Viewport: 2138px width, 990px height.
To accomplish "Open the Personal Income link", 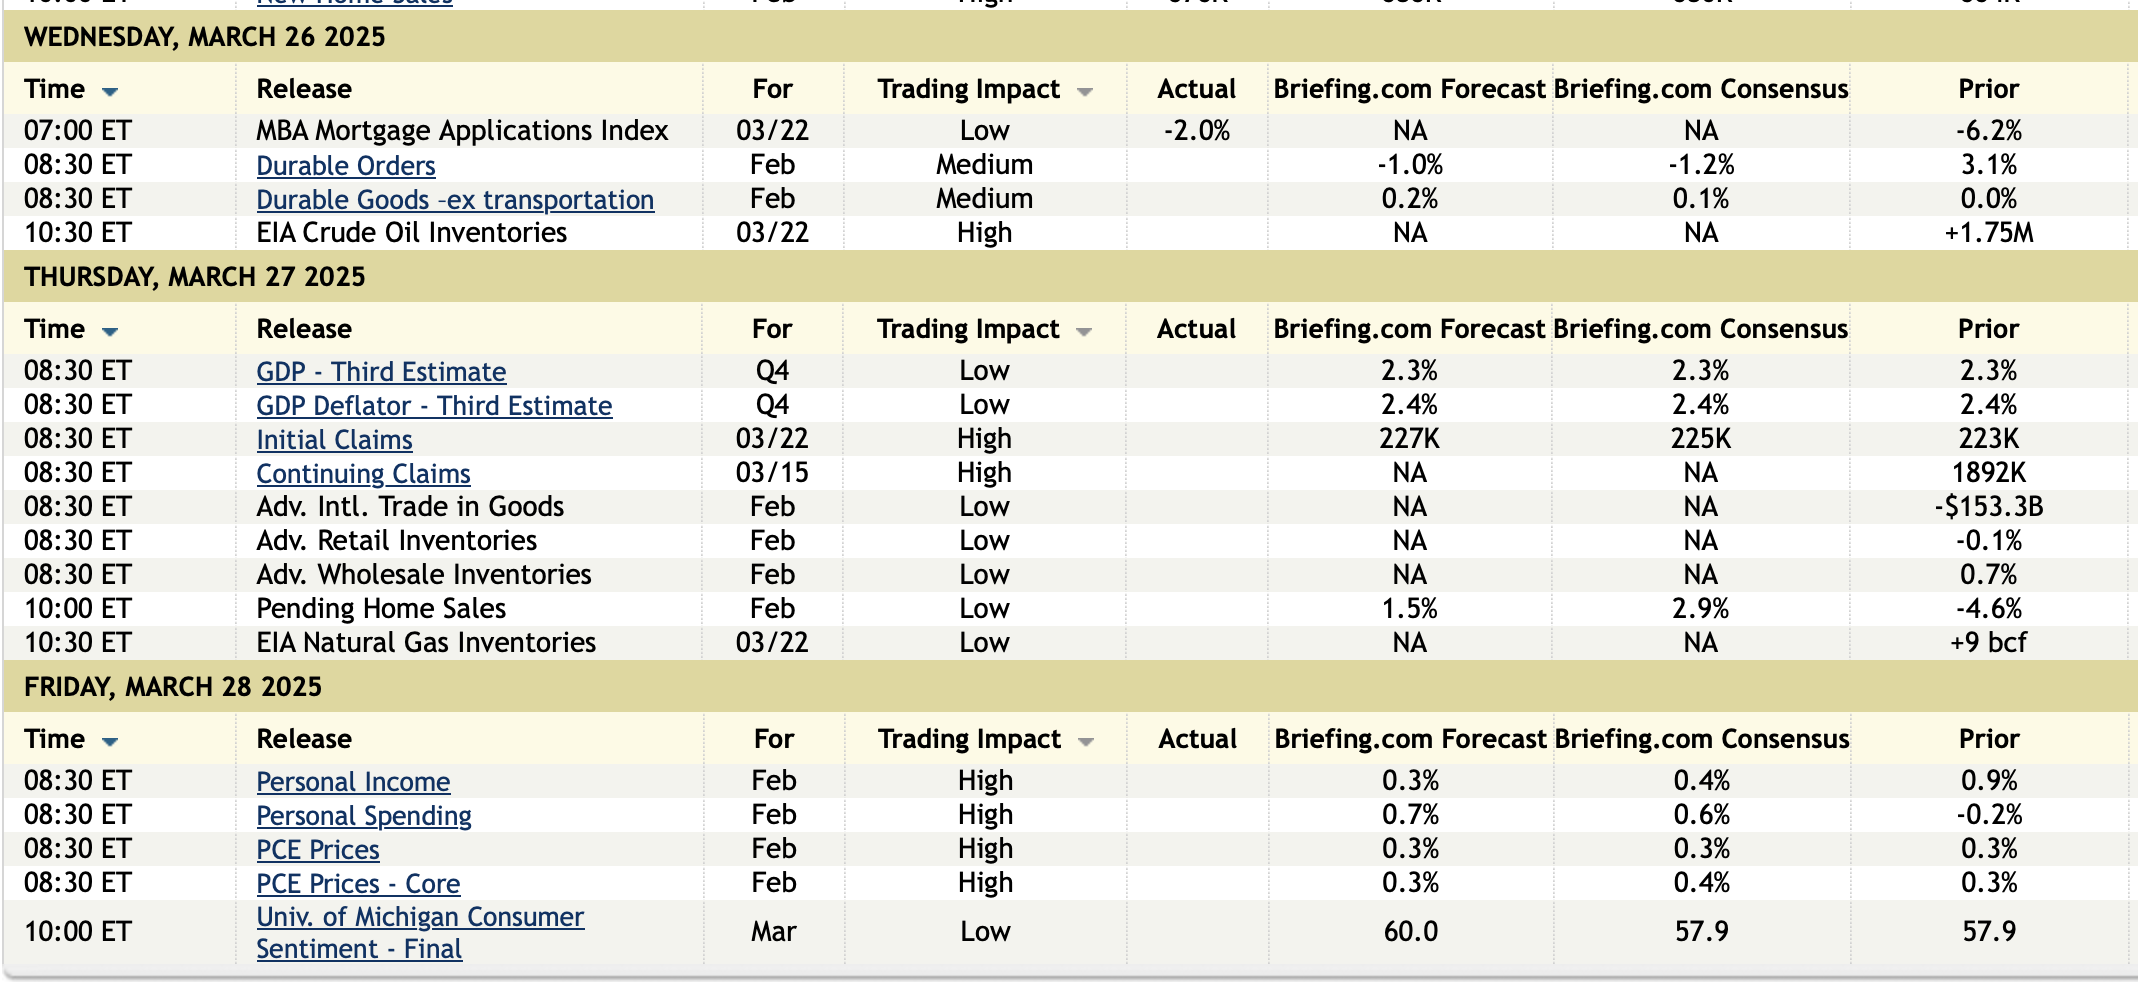I will click(x=353, y=782).
